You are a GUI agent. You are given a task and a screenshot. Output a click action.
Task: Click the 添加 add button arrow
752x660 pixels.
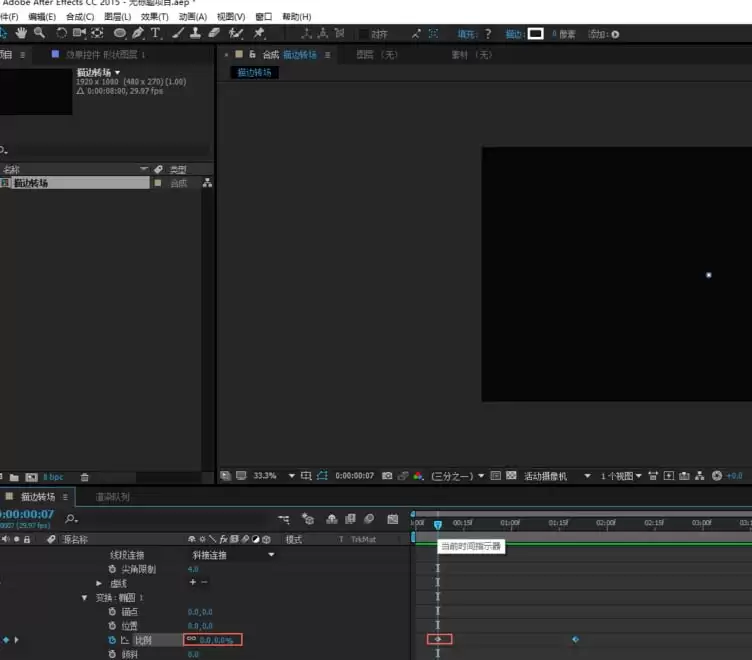(615, 35)
